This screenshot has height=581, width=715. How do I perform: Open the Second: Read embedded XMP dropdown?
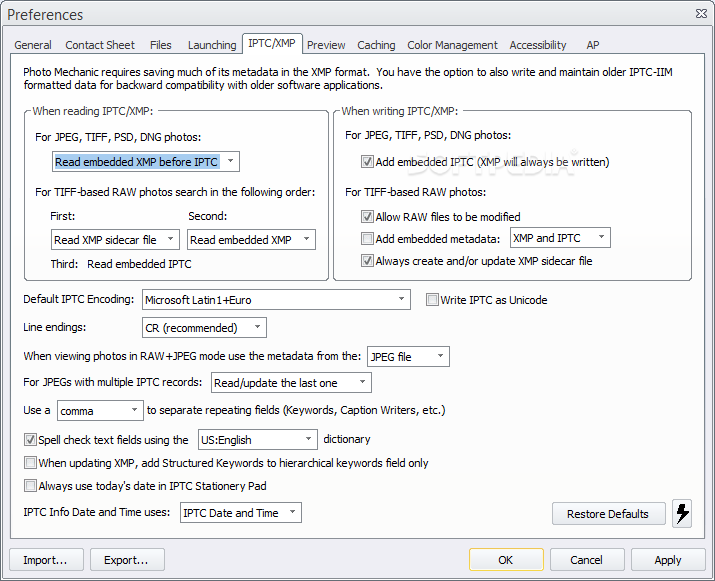click(251, 239)
